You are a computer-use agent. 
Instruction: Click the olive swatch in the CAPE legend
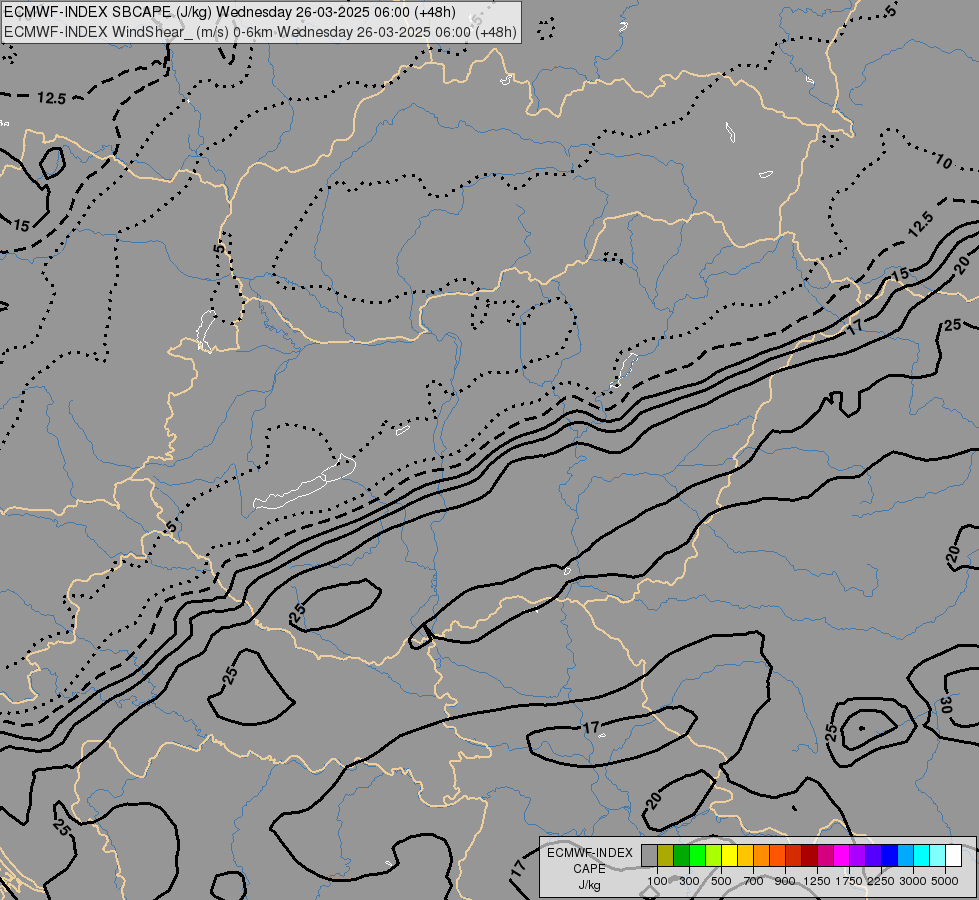[666, 856]
